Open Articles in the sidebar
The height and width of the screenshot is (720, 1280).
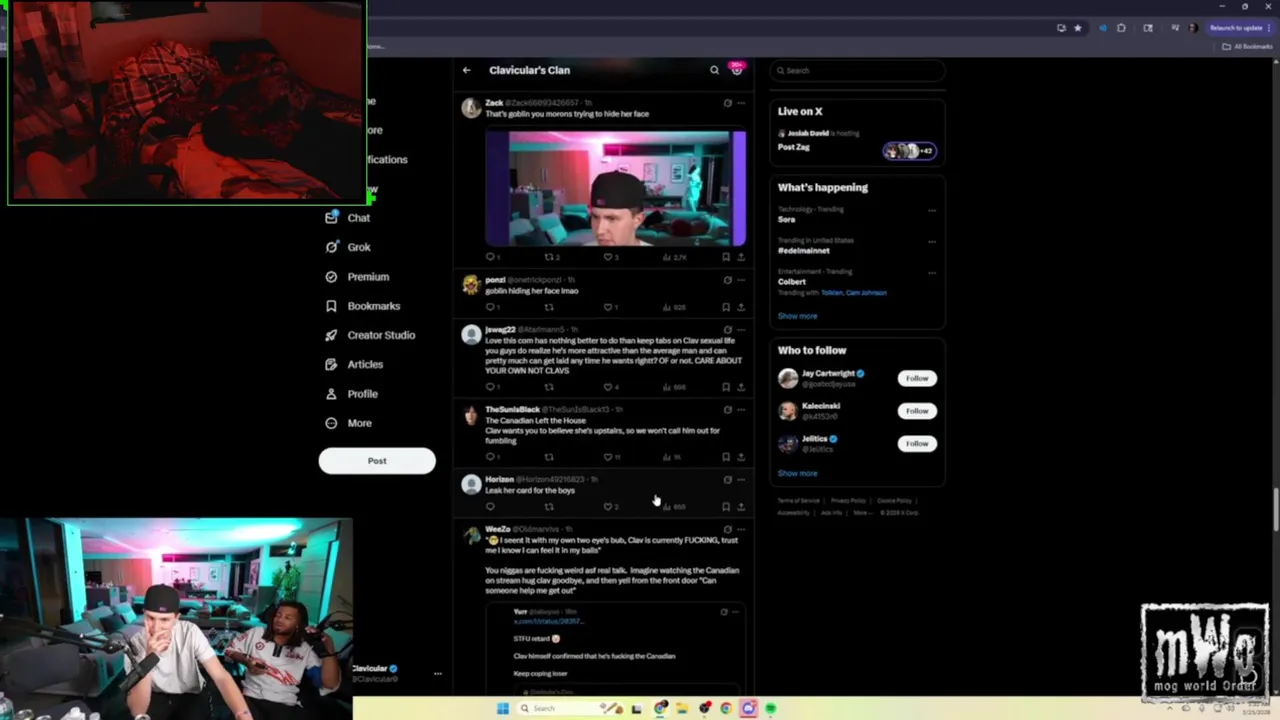[x=354, y=364]
